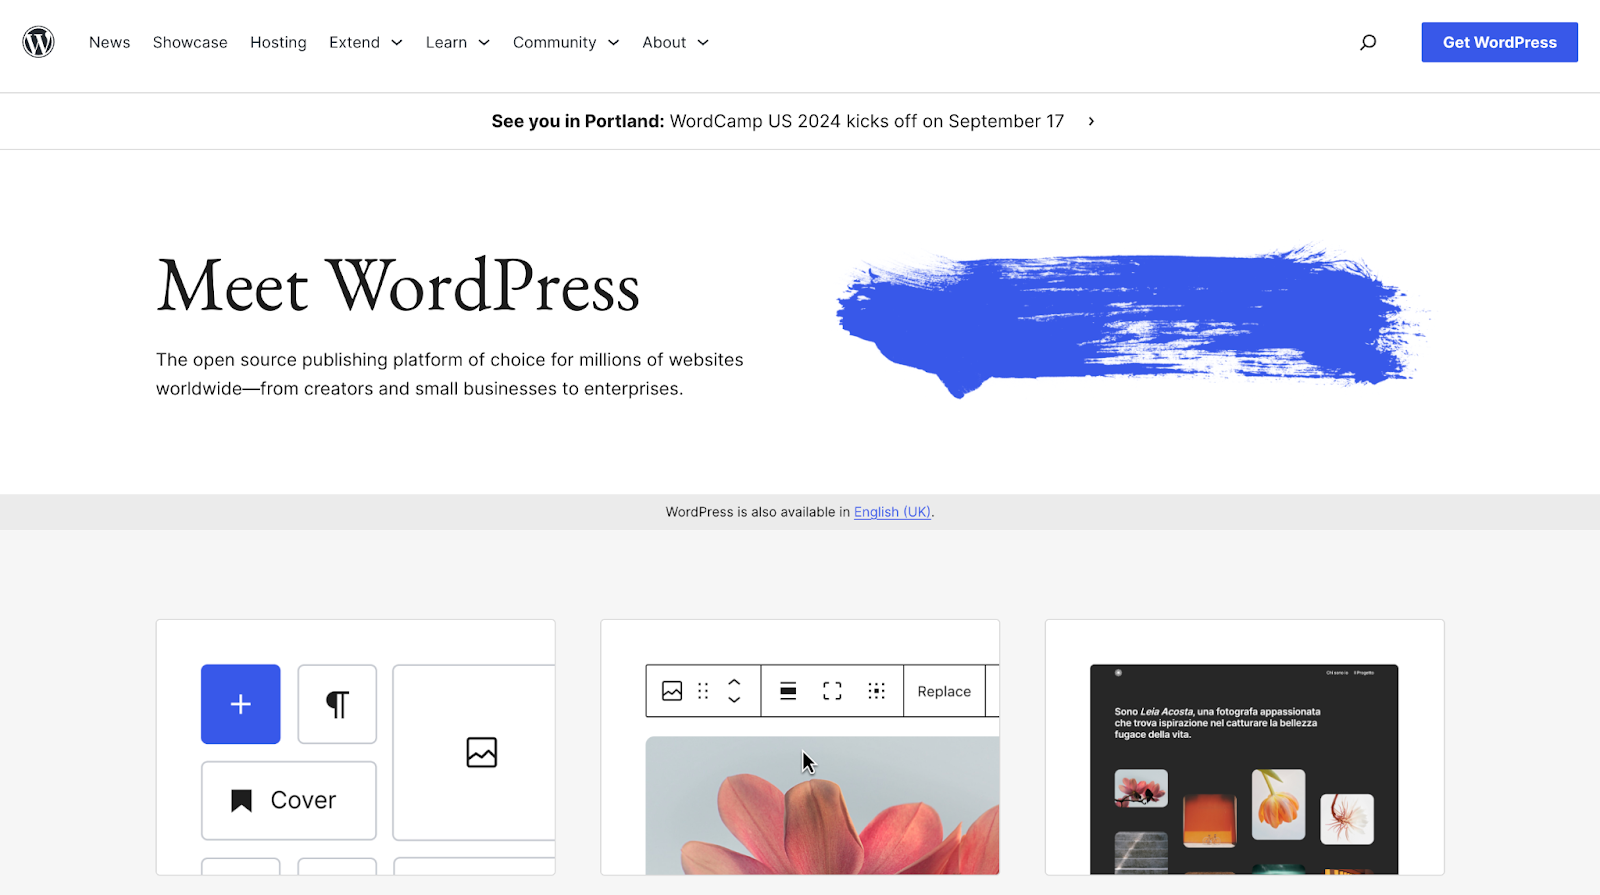Open the WordCamp US 2024 announcement link
The width and height of the screenshot is (1600, 895).
pyautogui.click(x=778, y=121)
